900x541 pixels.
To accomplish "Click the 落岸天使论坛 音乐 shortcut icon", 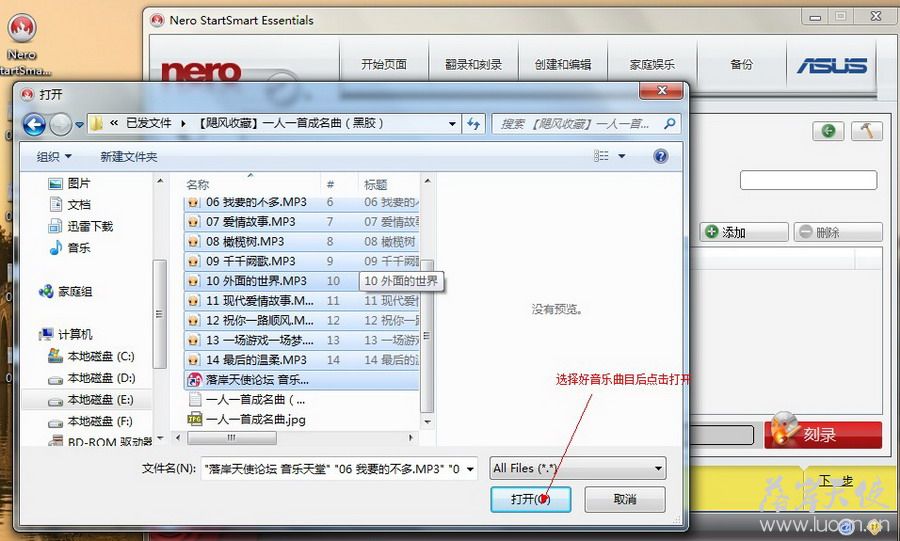I will point(195,380).
